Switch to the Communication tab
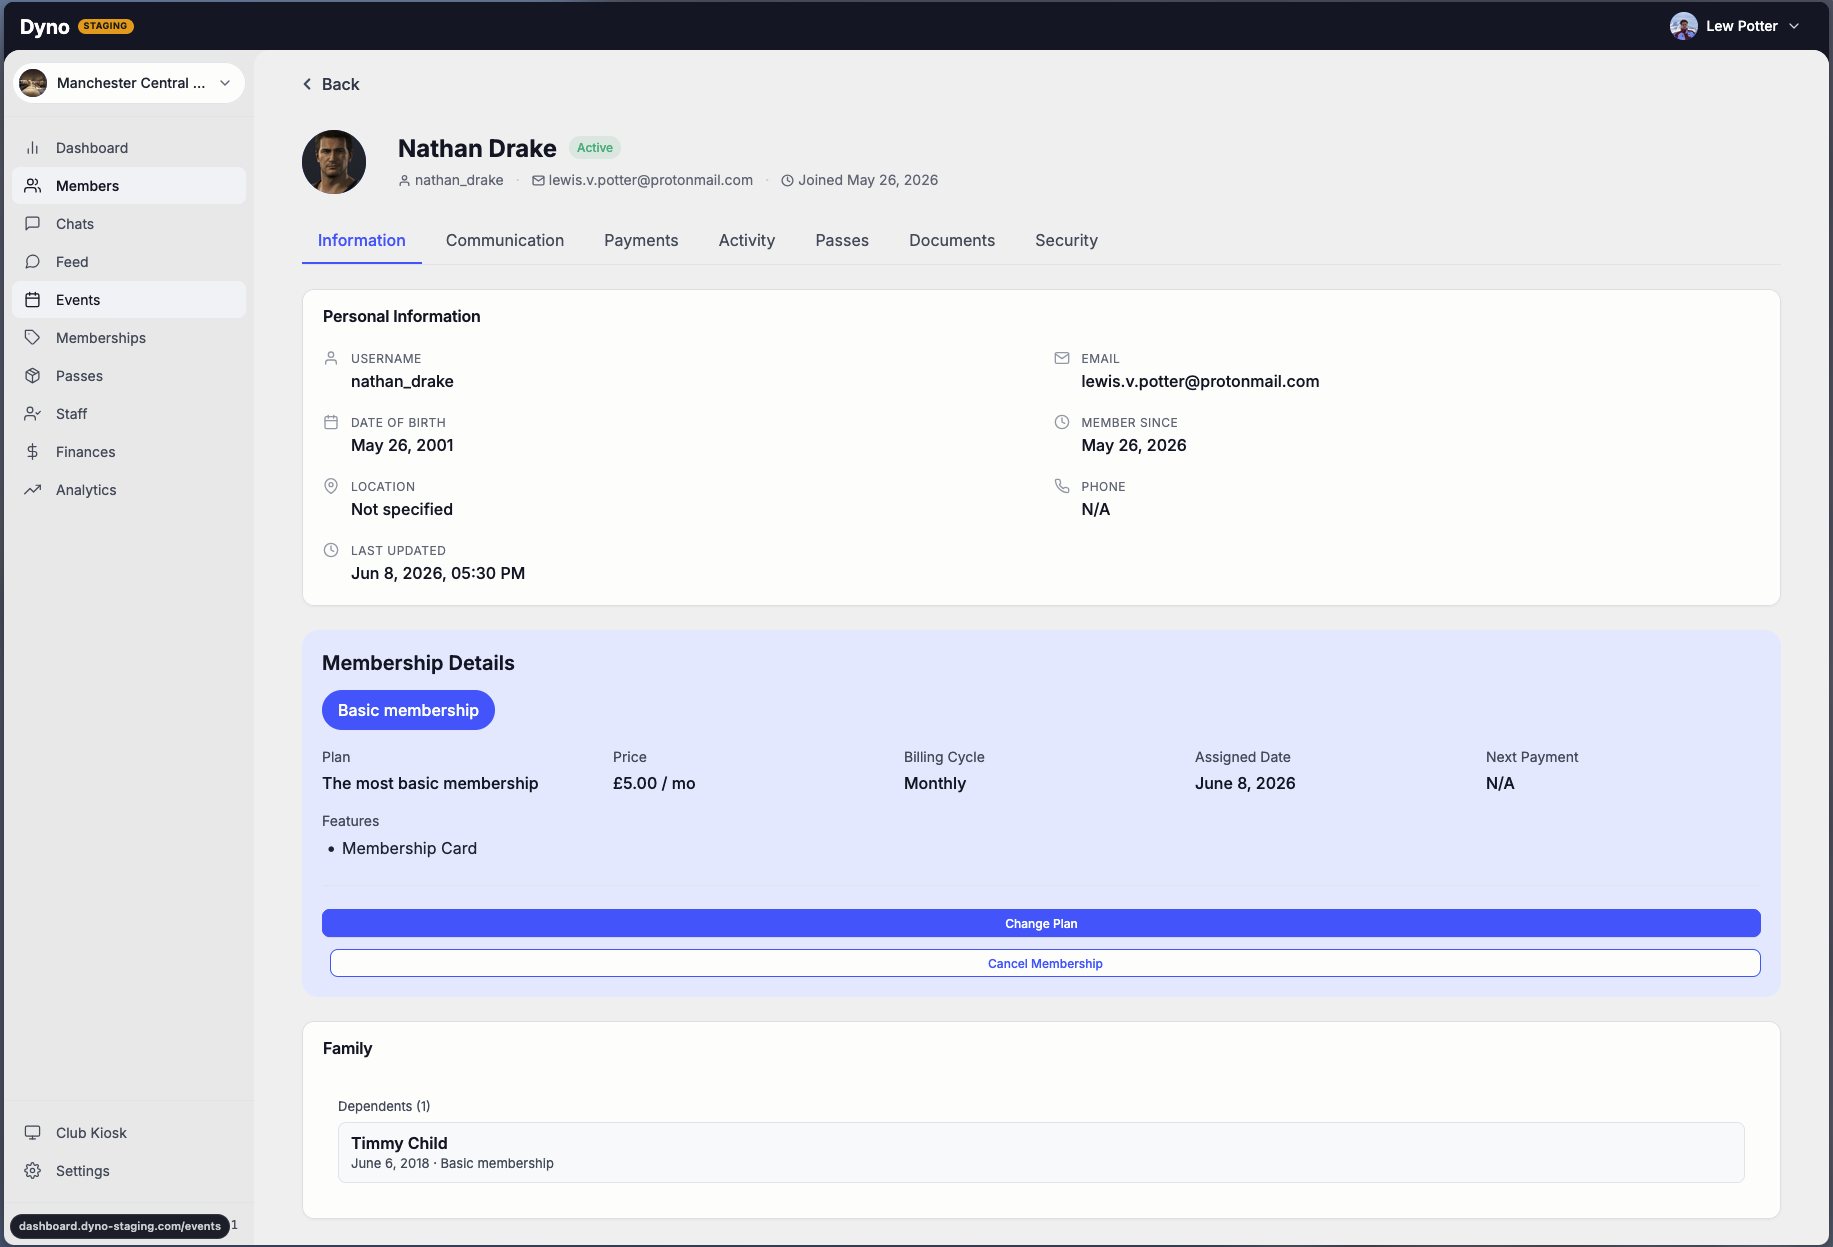1833x1247 pixels. point(505,240)
